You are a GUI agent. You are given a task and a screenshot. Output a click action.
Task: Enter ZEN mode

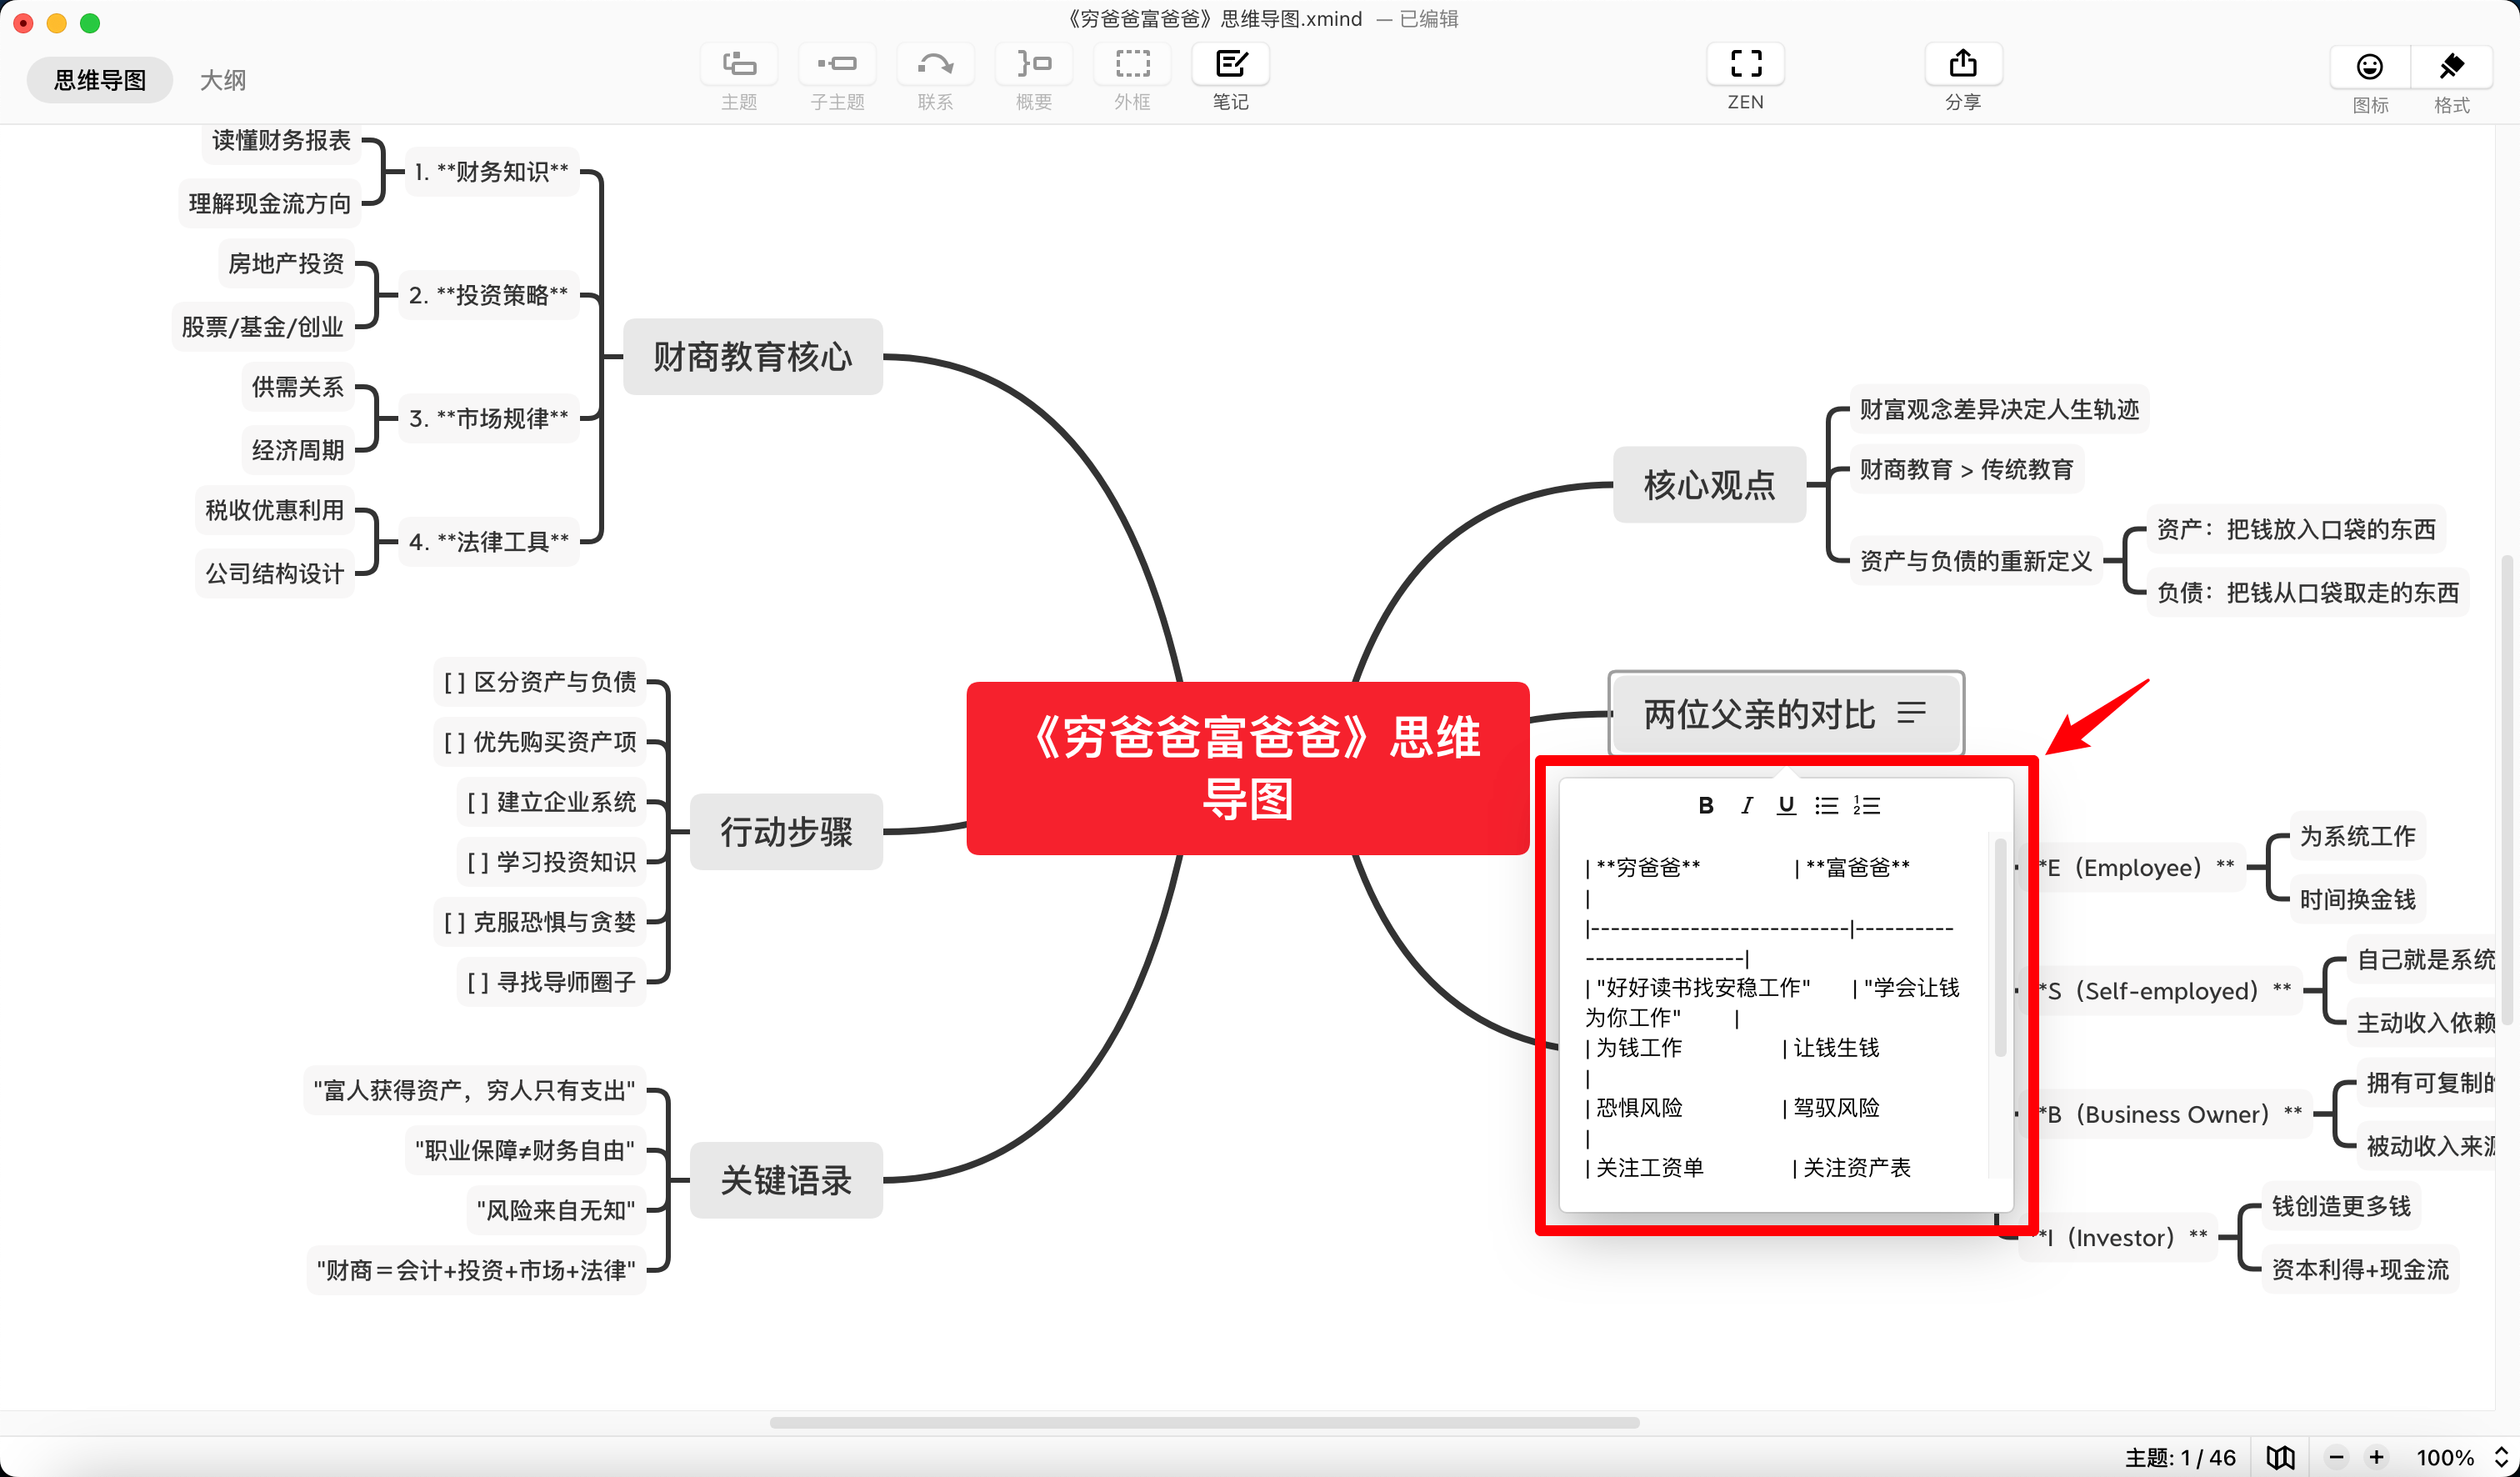click(1745, 65)
